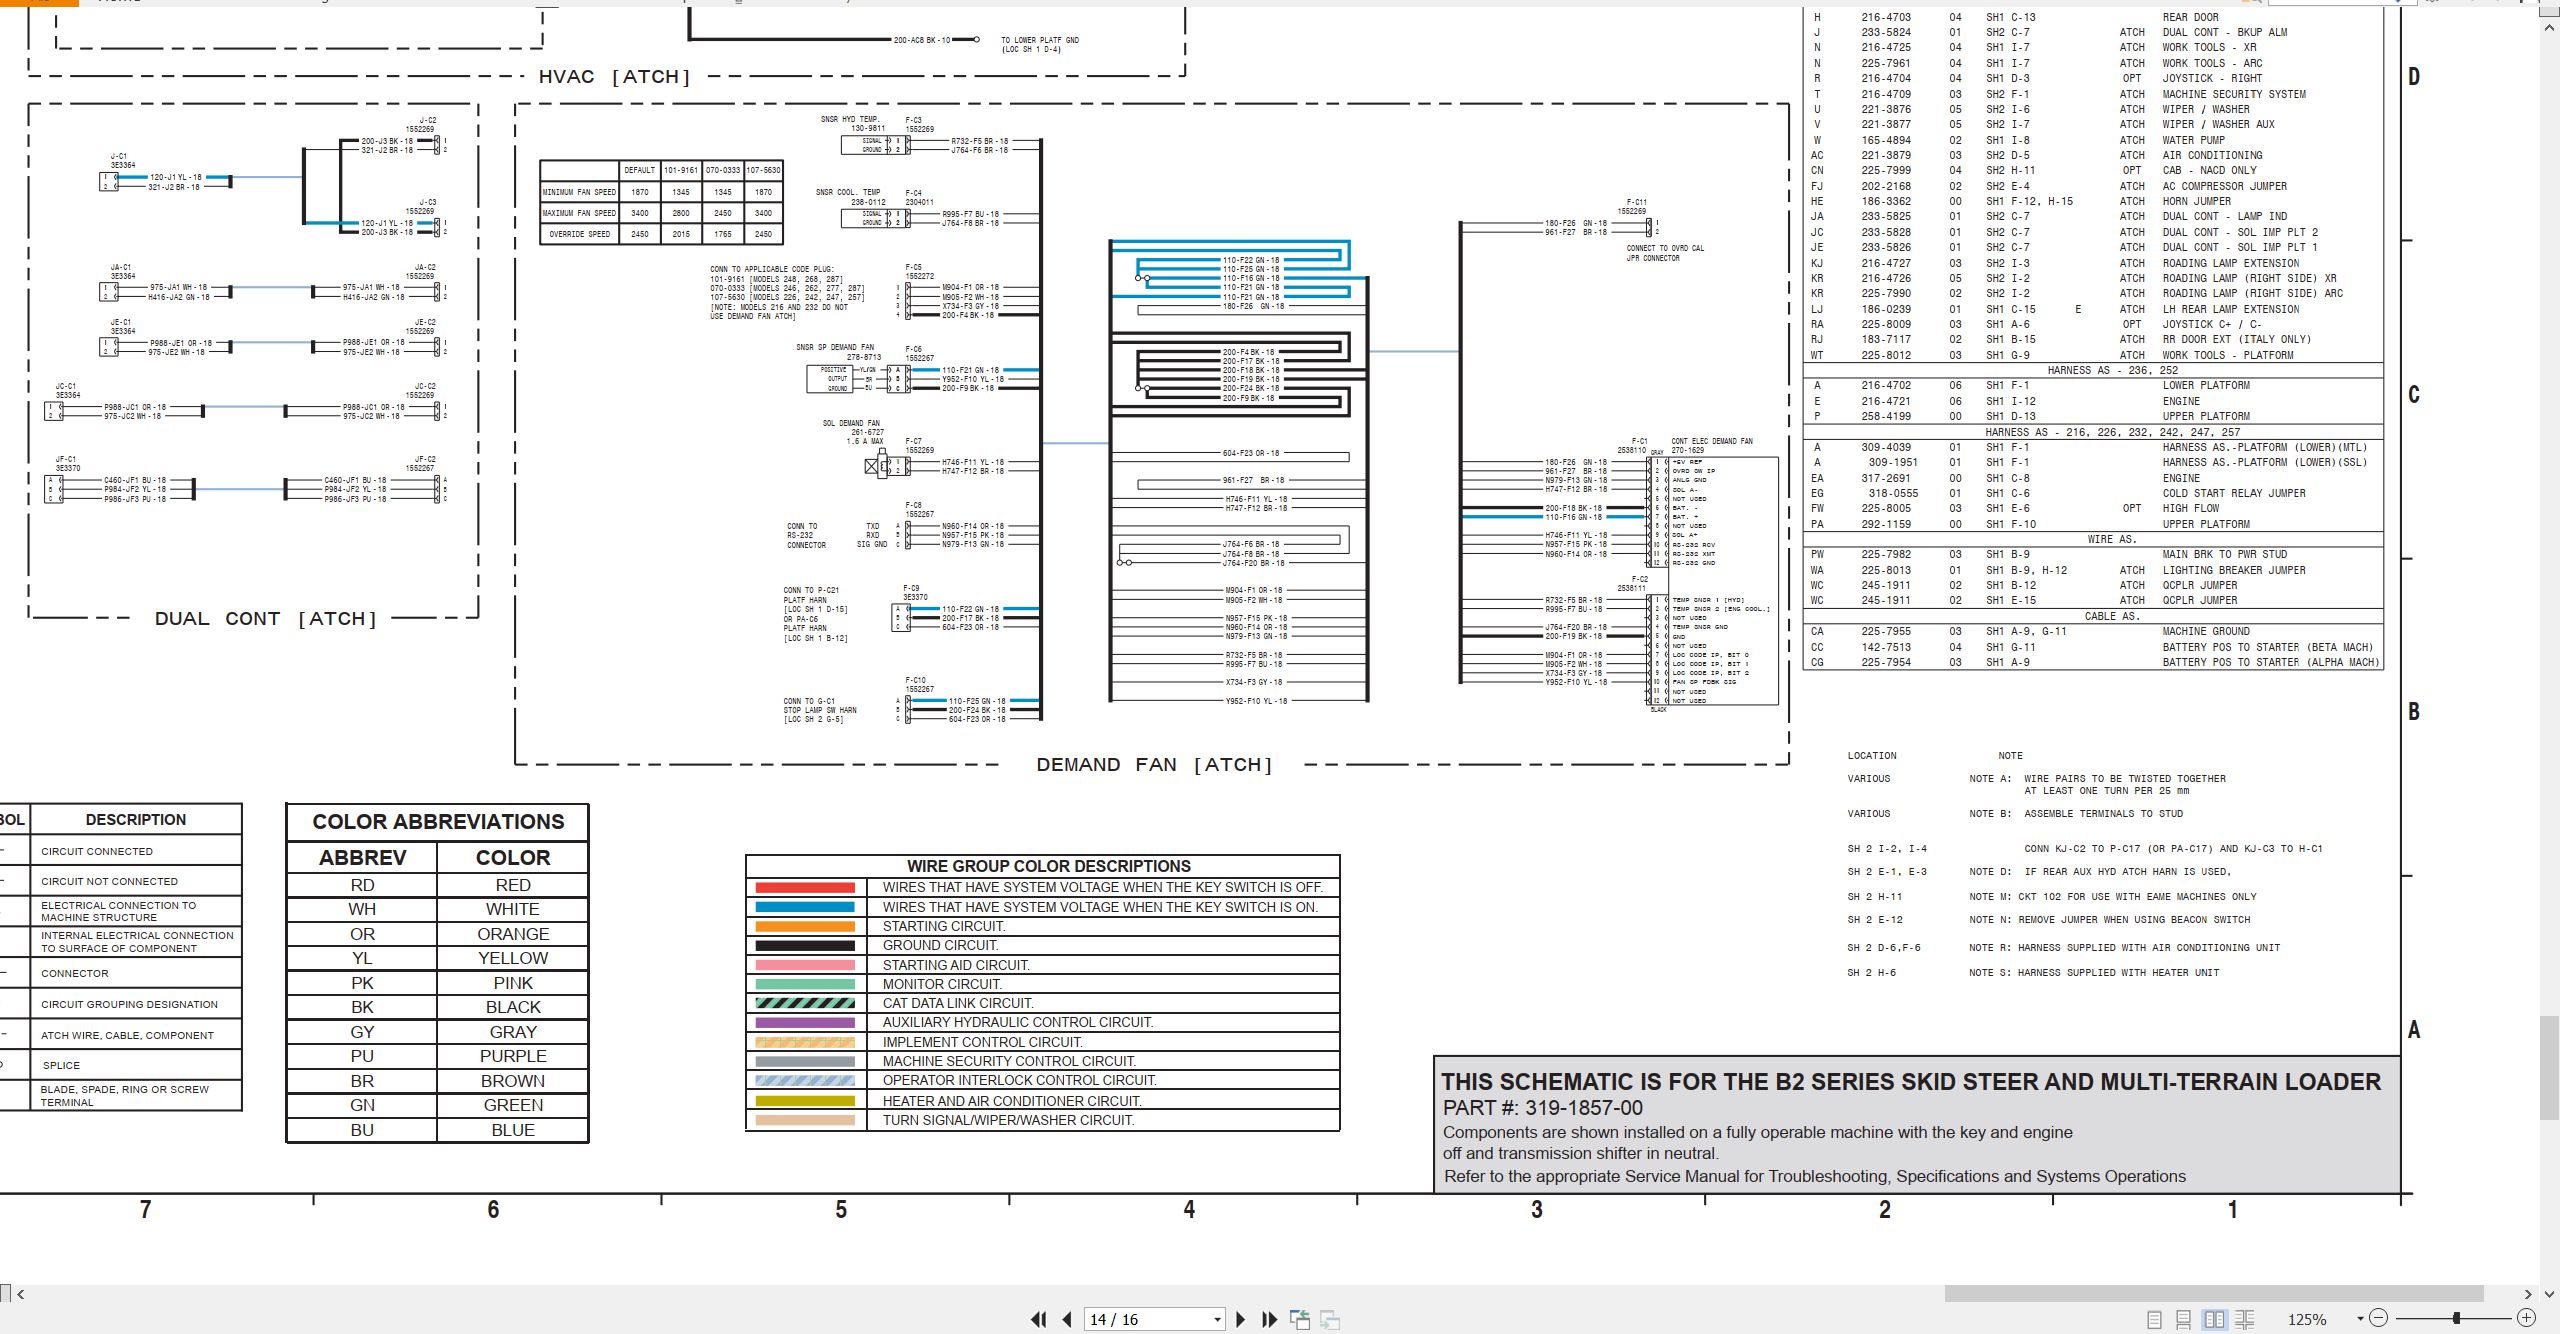
Task: Click 'PART #: 319-1857-00' text
Action: [x=1542, y=1108]
